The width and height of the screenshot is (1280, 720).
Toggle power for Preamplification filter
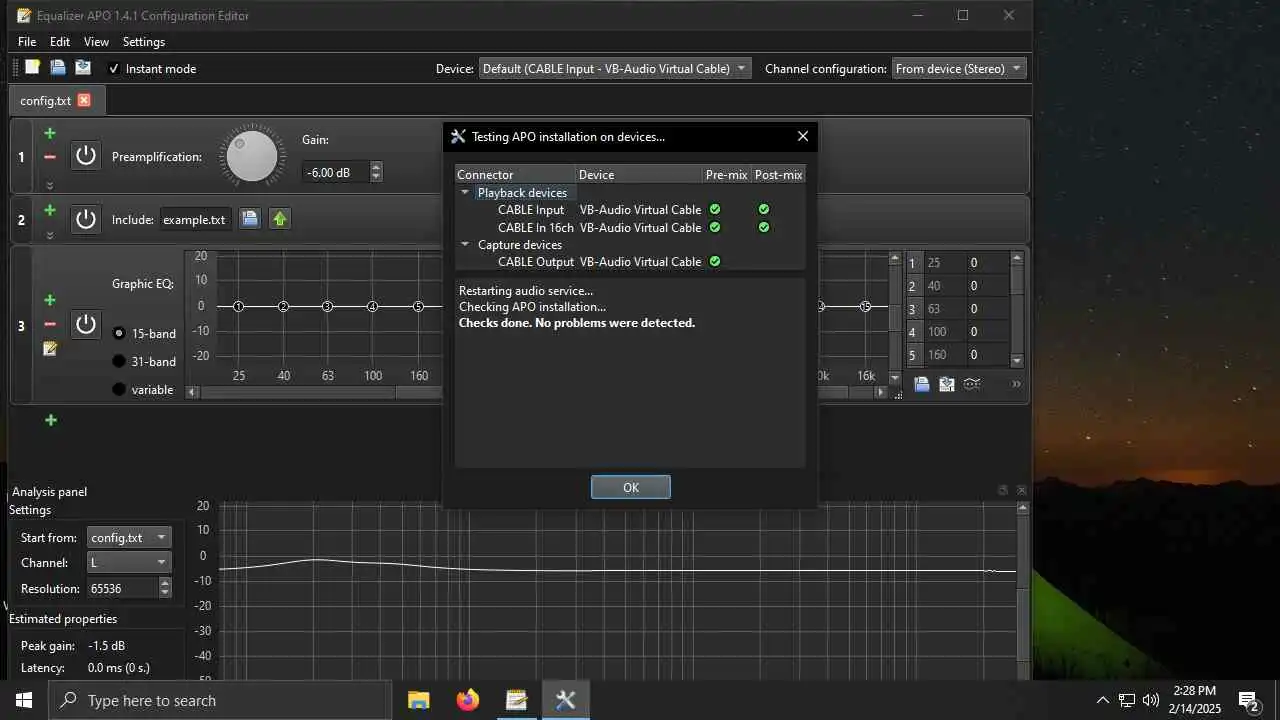pyautogui.click(x=86, y=156)
